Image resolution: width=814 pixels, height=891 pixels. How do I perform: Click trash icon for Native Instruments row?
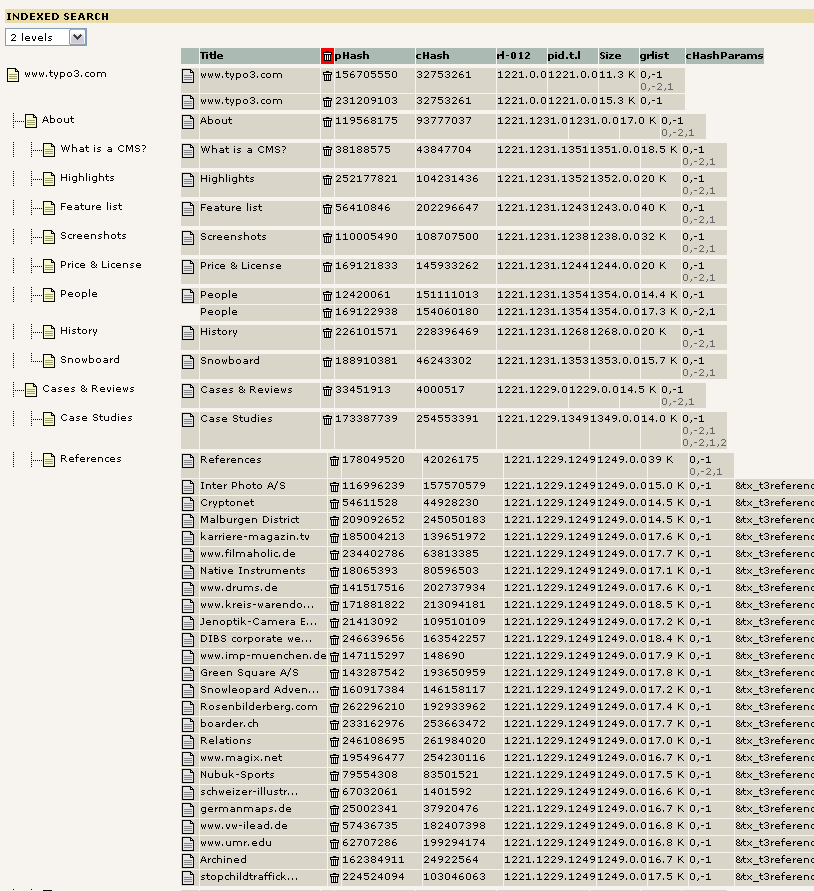coord(334,571)
